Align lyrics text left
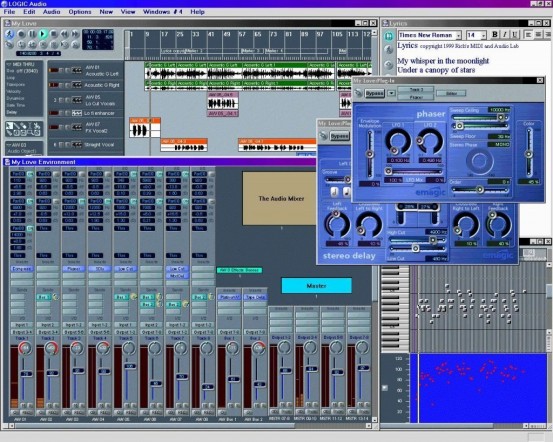Screen dimensions: 553x442 528,35
